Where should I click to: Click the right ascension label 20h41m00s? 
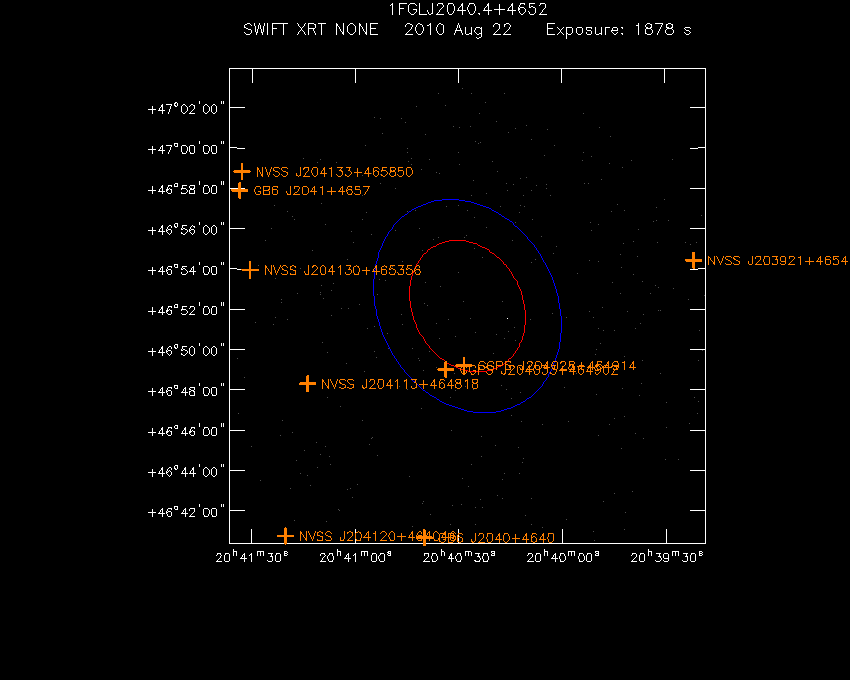click(x=356, y=557)
